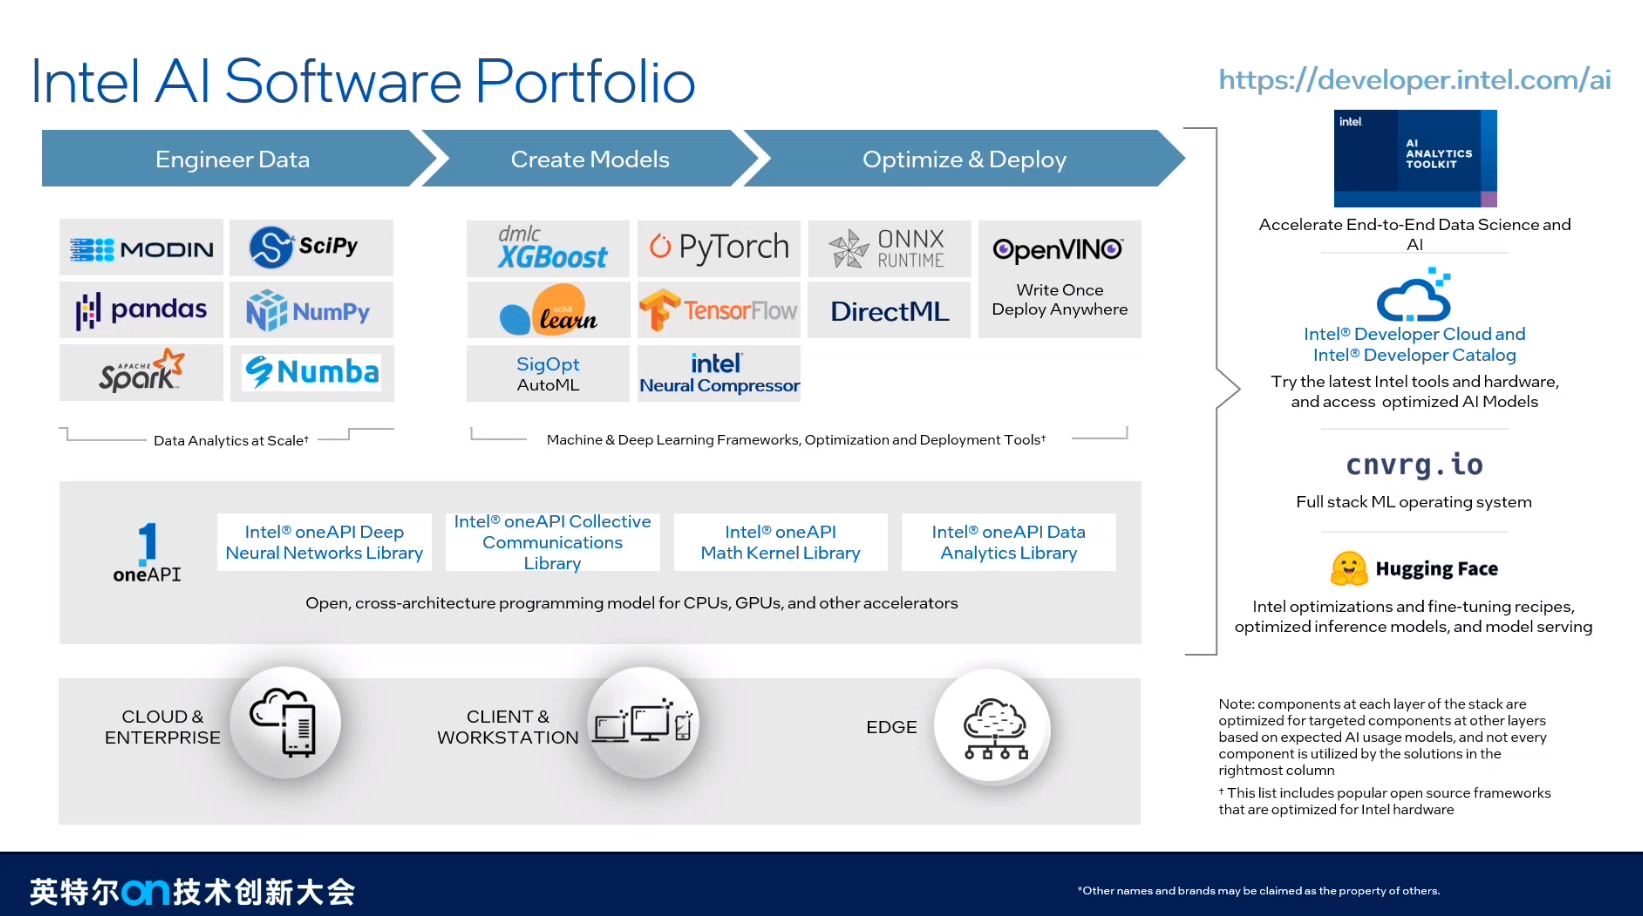This screenshot has height=916, width=1643.
Task: Click the 'Data Analytics at Scale' caption
Action: pos(231,440)
